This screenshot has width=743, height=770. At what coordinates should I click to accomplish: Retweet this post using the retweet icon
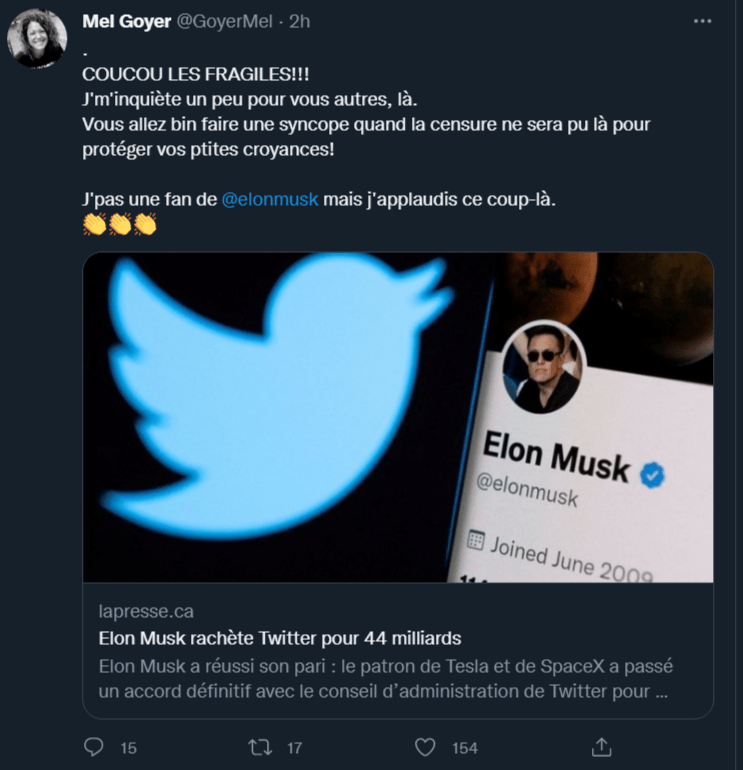coord(260,747)
